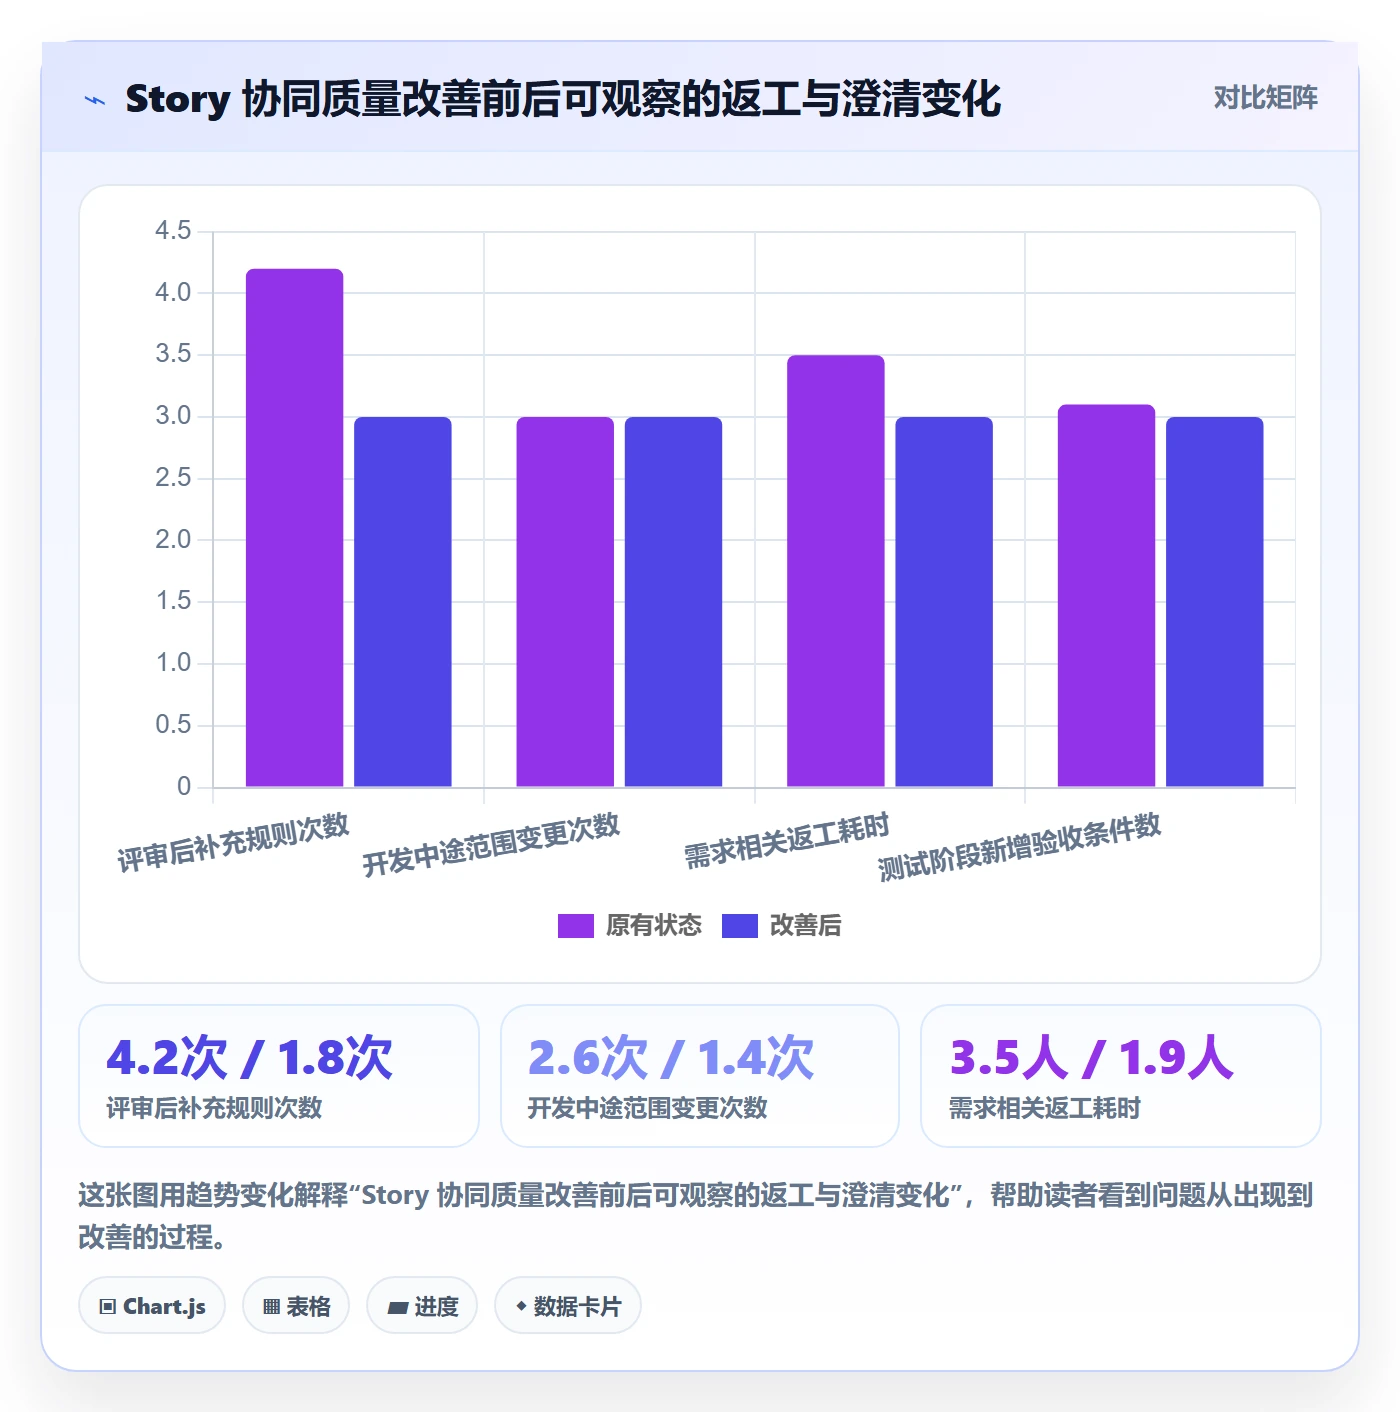Click the blue bar for 测试阶段新增验收条件数
The image size is (1400, 1412).
[x=1215, y=602]
